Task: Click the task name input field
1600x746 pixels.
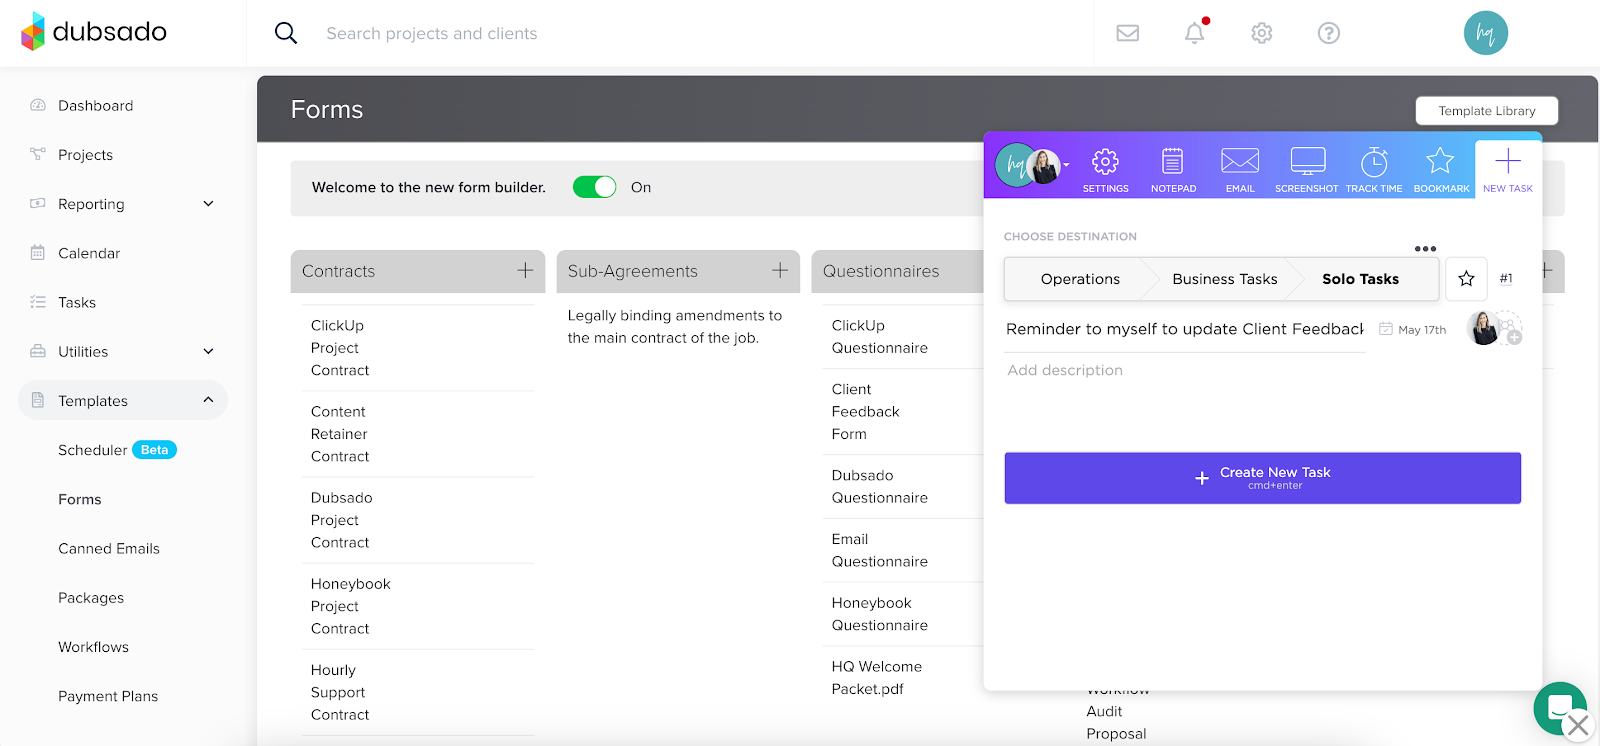Action: (1185, 329)
